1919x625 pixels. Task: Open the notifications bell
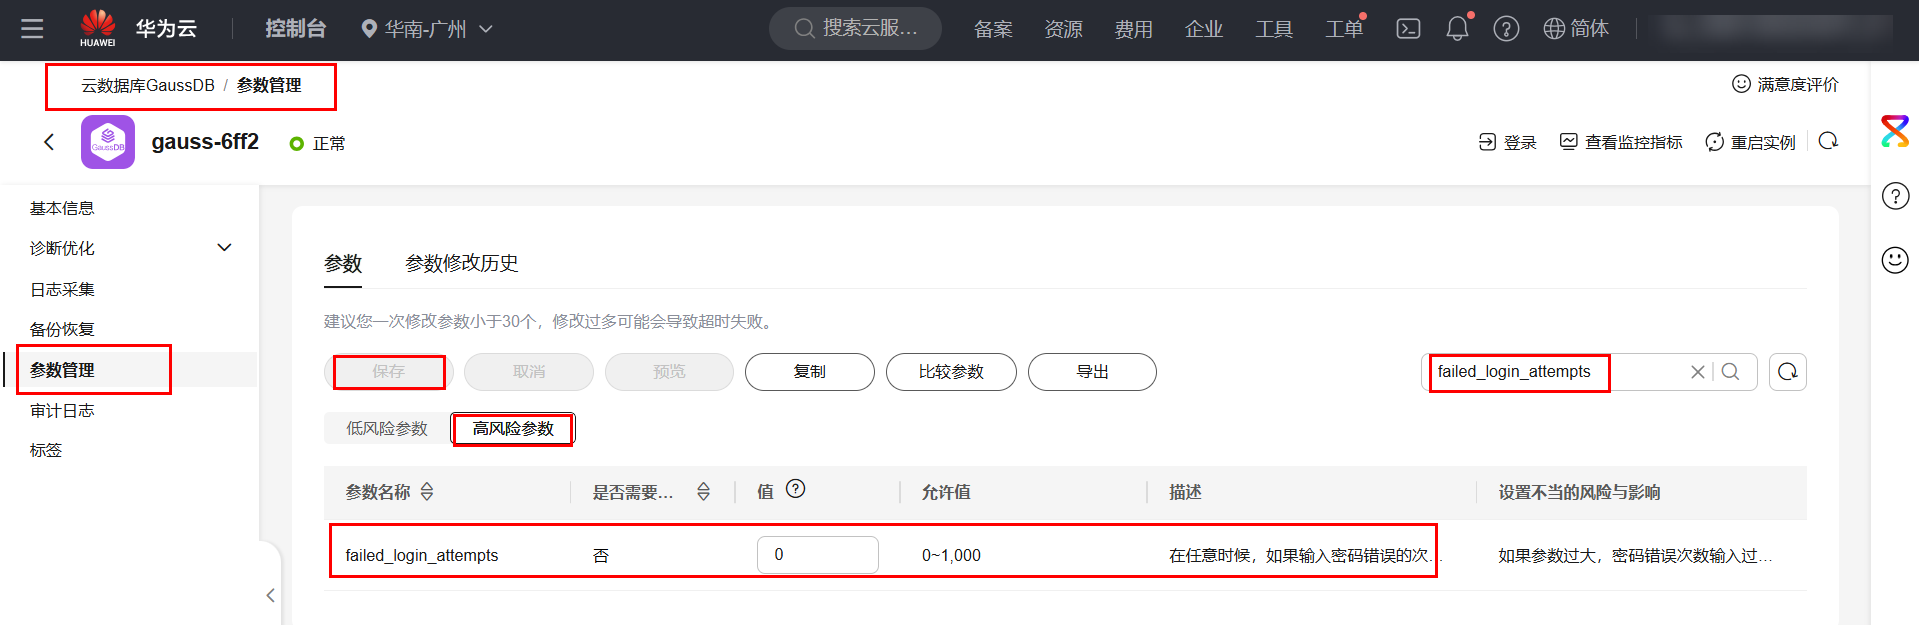[1457, 29]
